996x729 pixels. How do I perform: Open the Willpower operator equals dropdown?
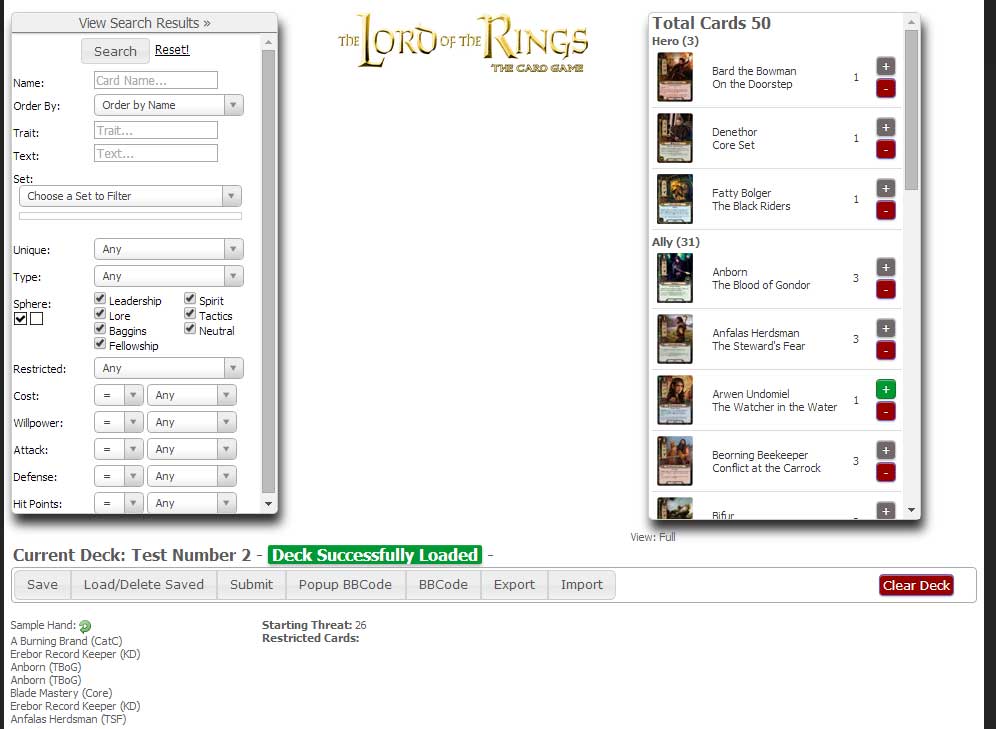pos(118,422)
